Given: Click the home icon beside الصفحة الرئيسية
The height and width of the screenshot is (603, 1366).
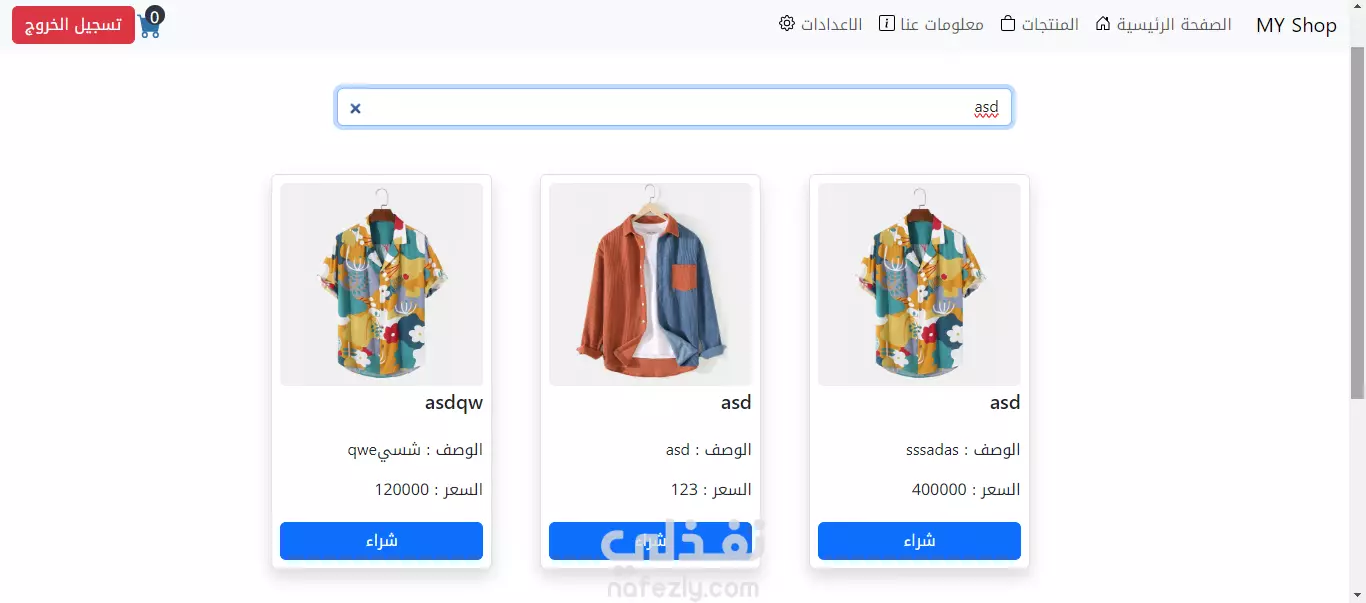Looking at the screenshot, I should [x=1103, y=23].
